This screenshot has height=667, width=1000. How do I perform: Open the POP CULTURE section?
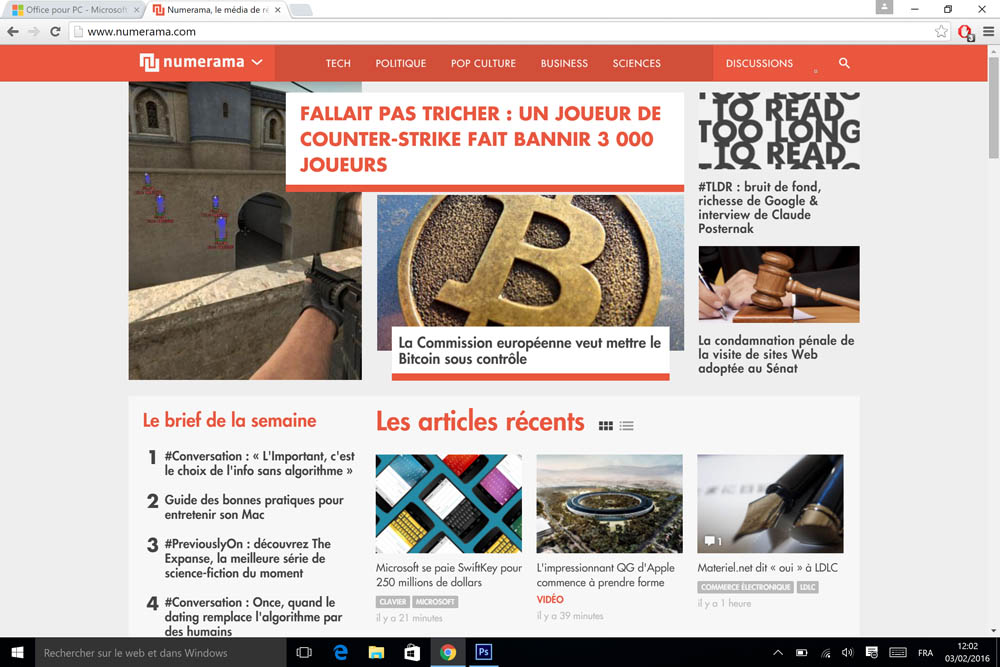click(483, 63)
